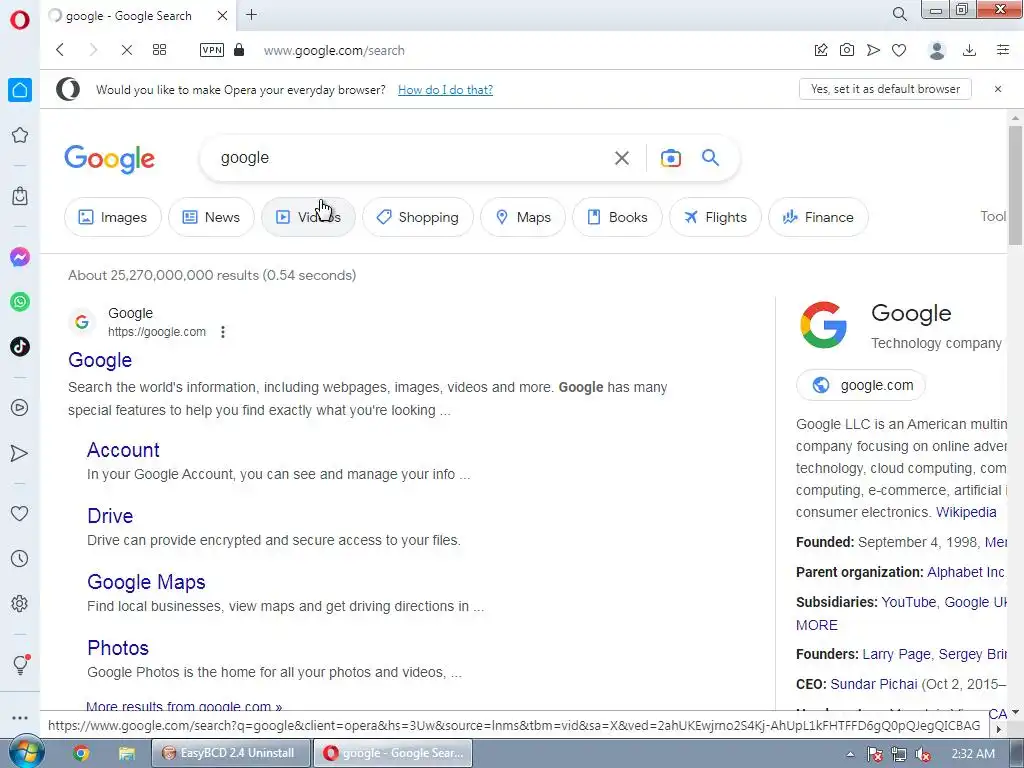Click Yes, set it as default browser
This screenshot has width=1024, height=768.
885,89
